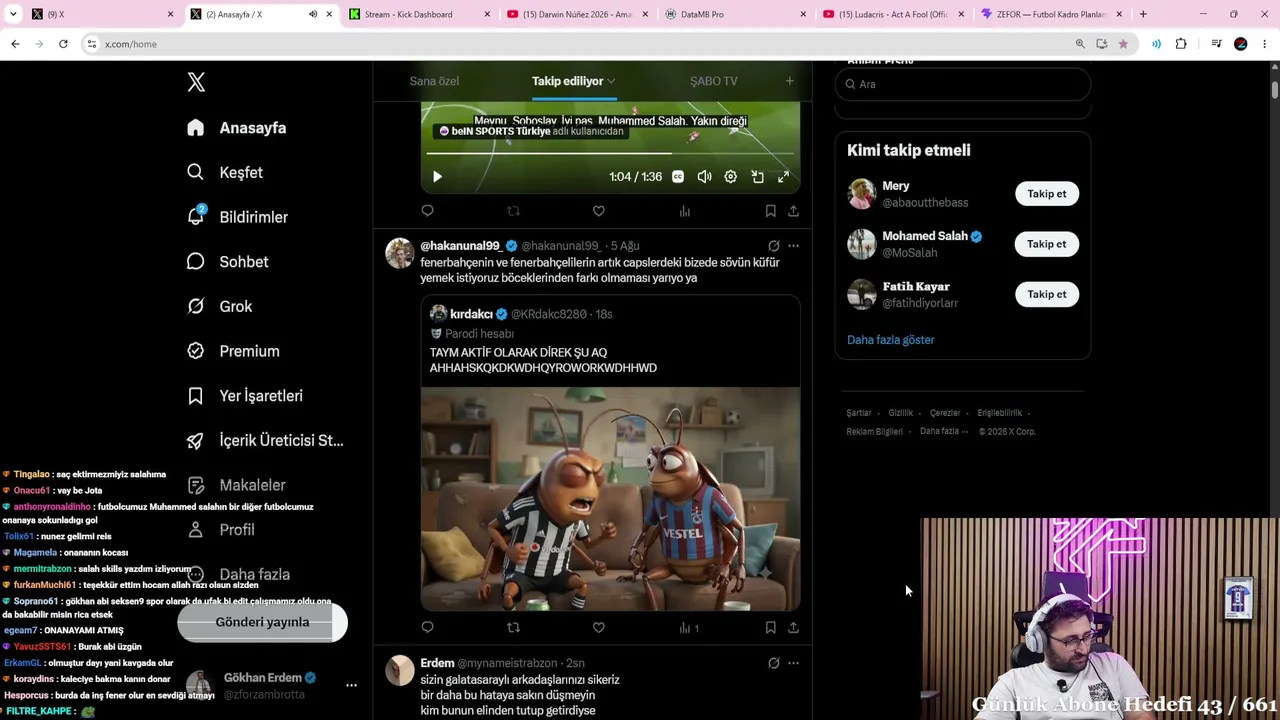
Task: Switch to Stream - Kick Dashboard tab
Action: coord(419,15)
